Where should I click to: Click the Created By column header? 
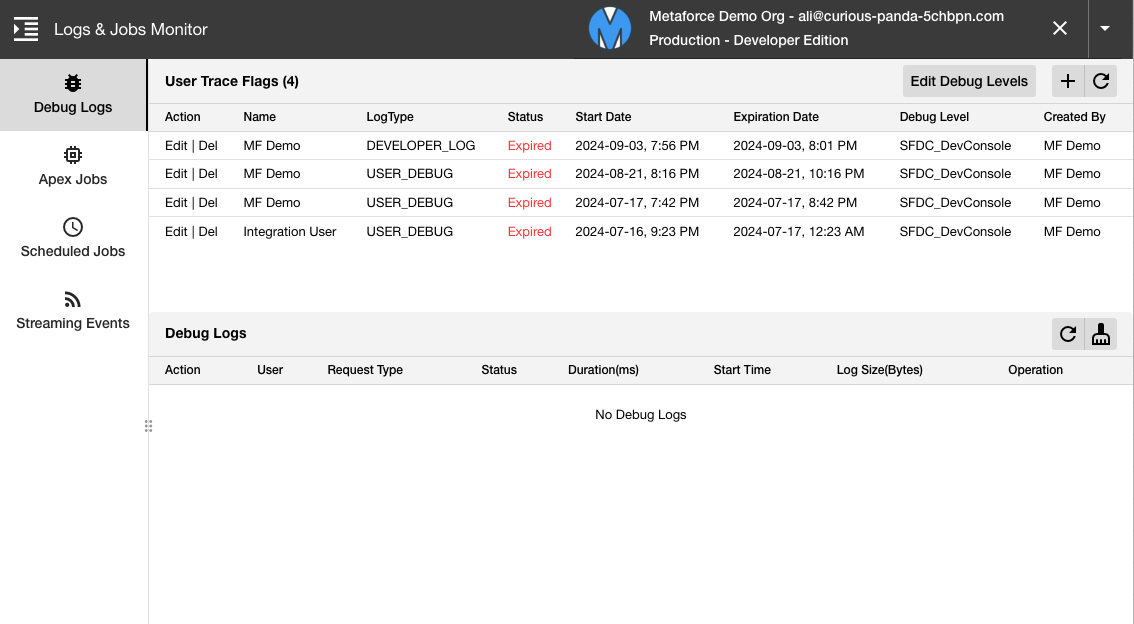pyautogui.click(x=1074, y=117)
